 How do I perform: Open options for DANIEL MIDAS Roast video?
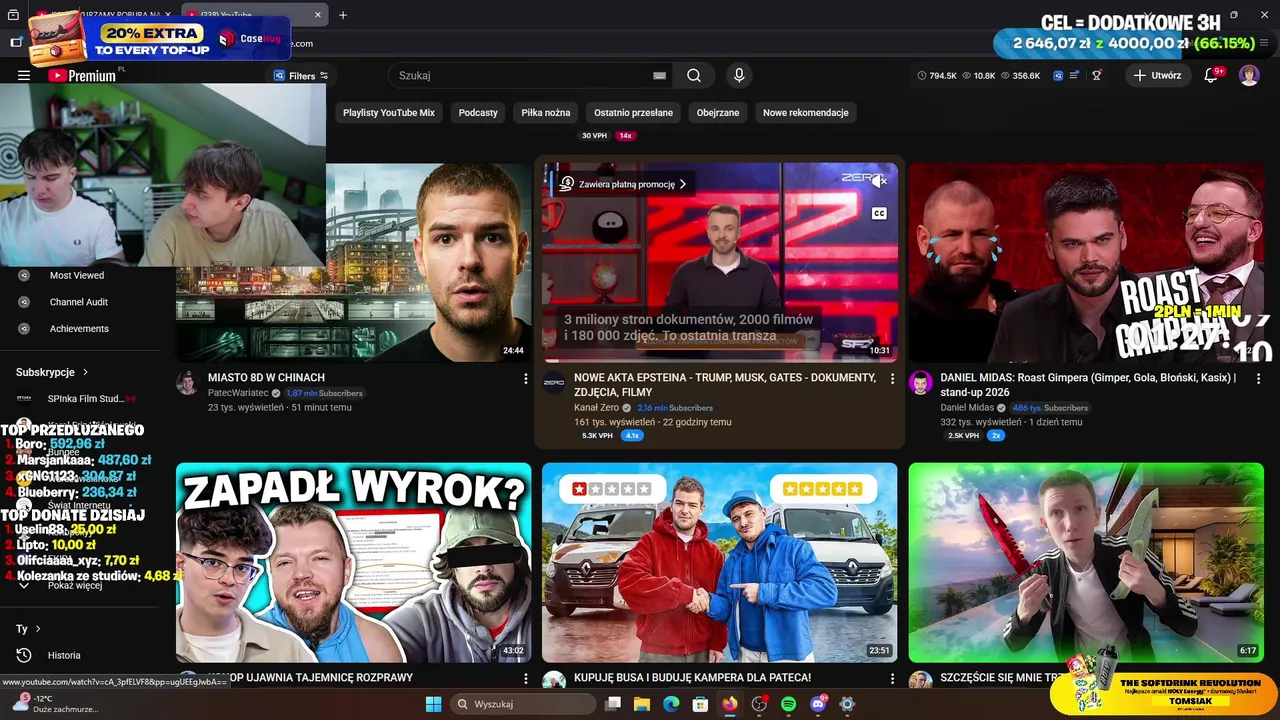[1258, 379]
